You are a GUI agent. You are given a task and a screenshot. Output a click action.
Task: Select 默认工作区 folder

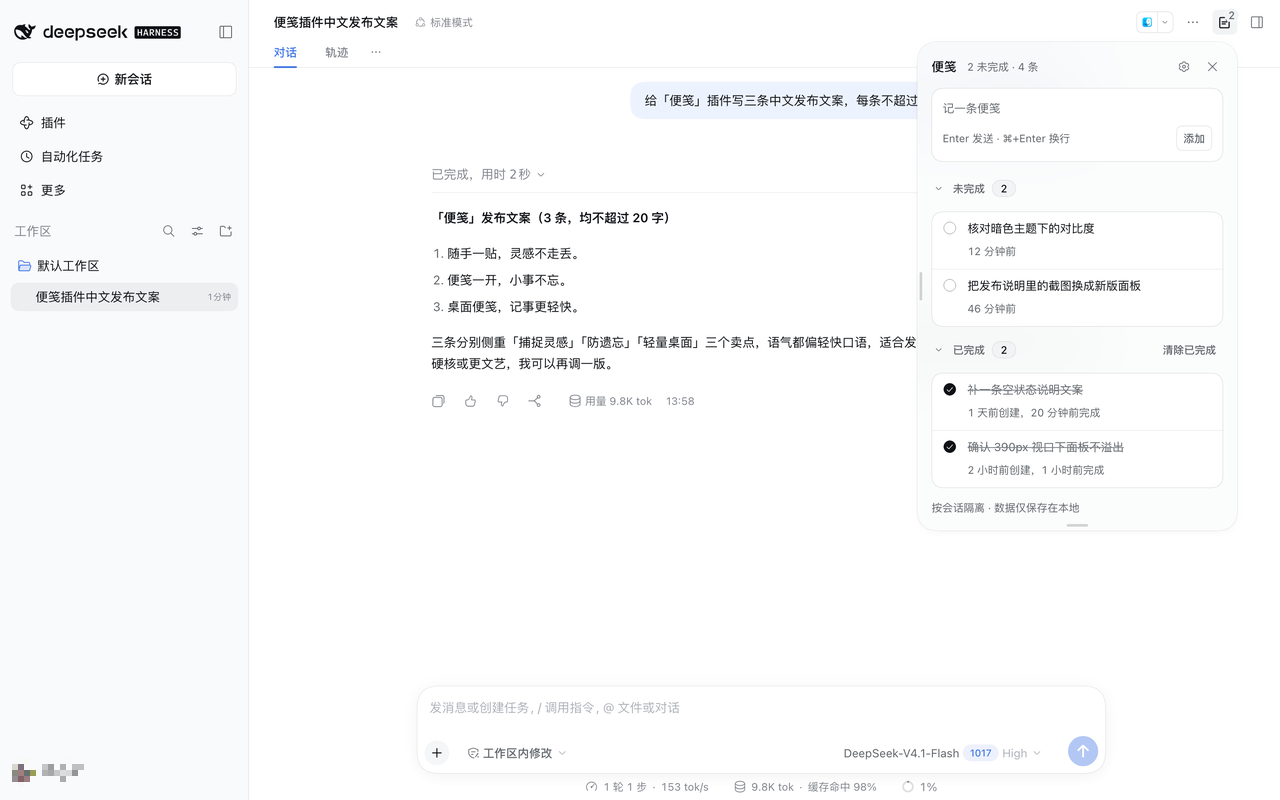(x=124, y=266)
